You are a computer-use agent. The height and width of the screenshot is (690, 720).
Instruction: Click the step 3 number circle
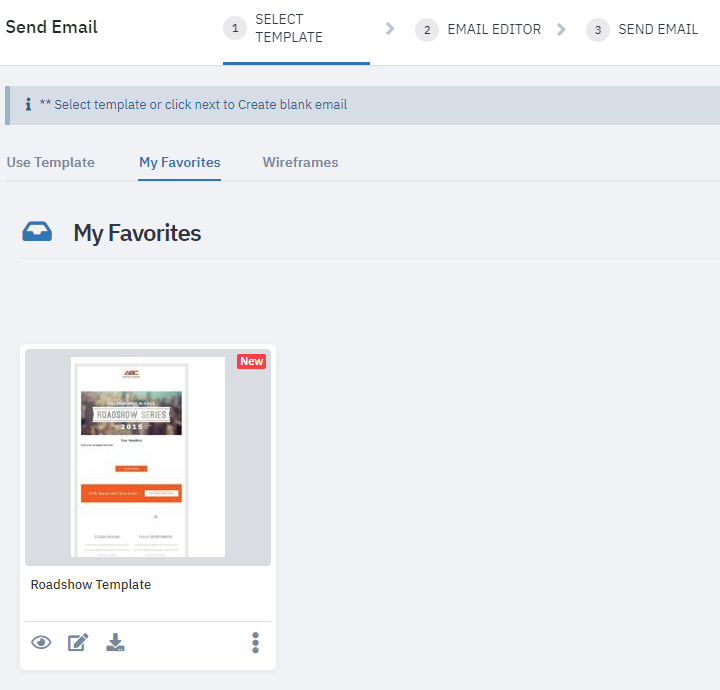(x=598, y=30)
